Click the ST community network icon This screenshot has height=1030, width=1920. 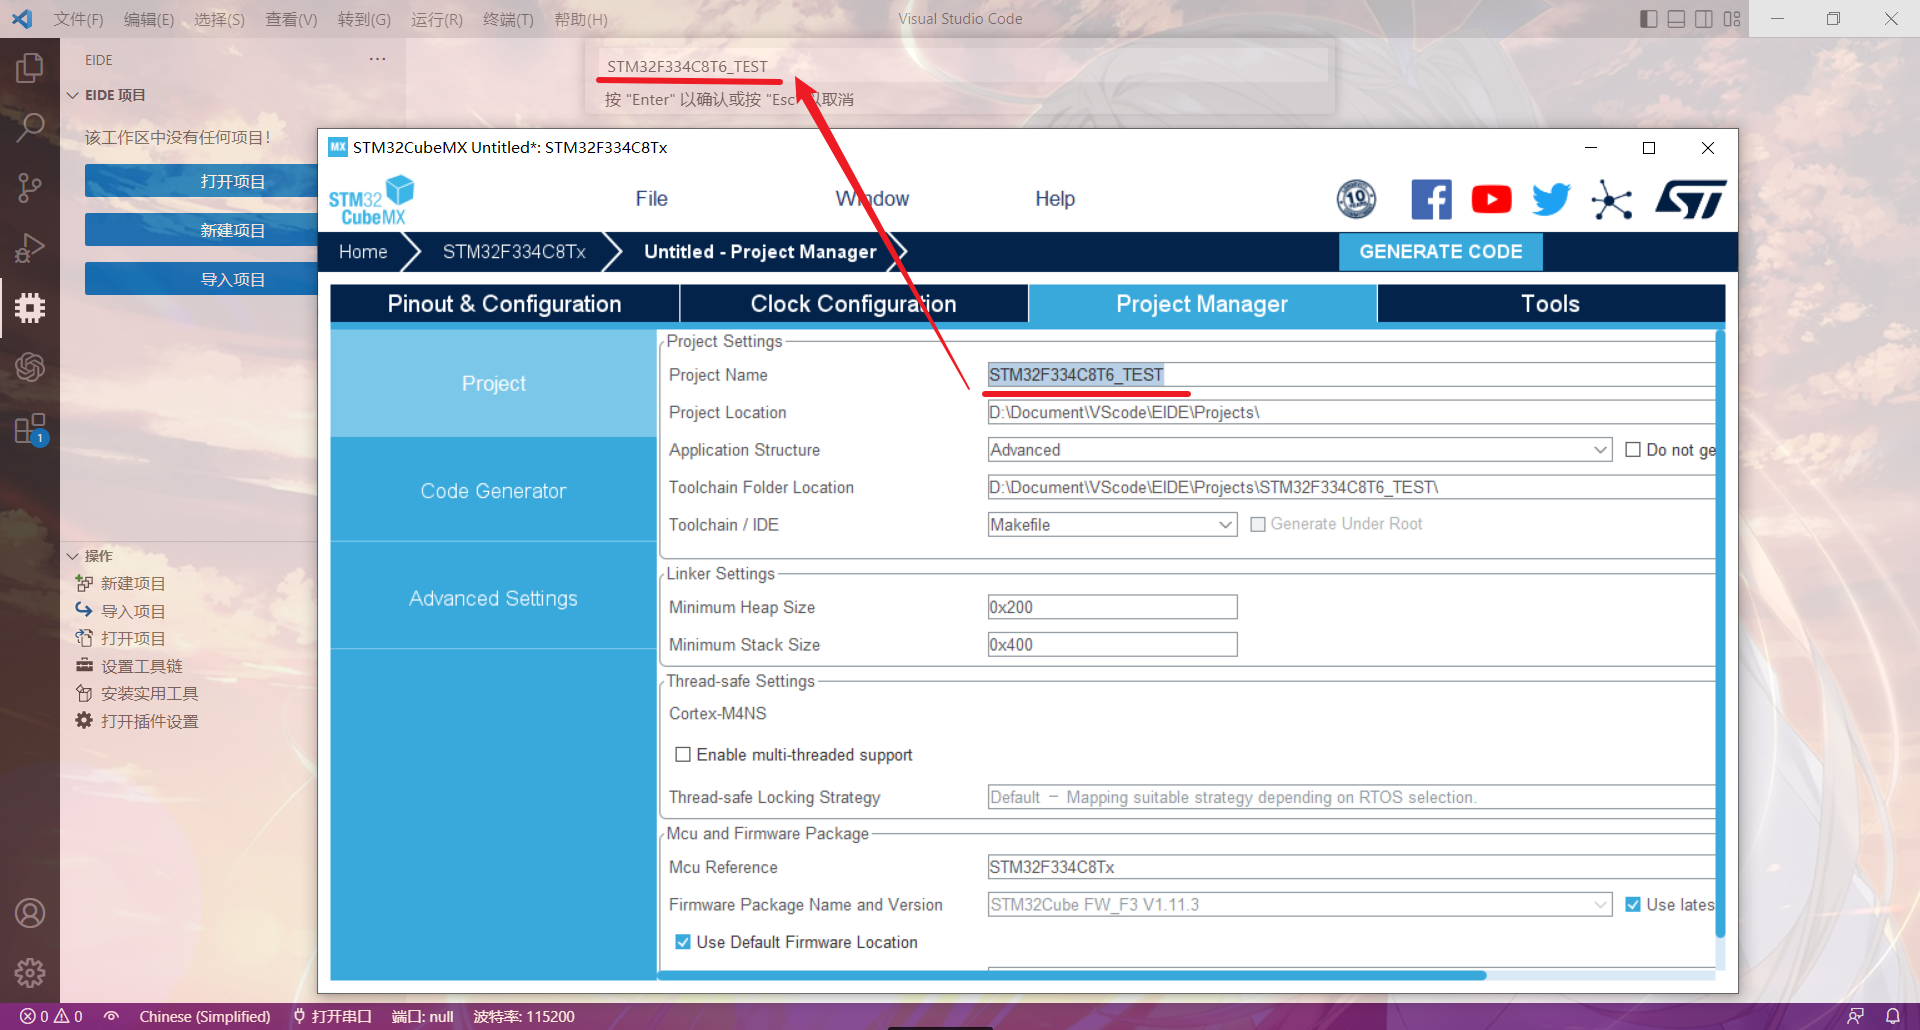(x=1611, y=199)
